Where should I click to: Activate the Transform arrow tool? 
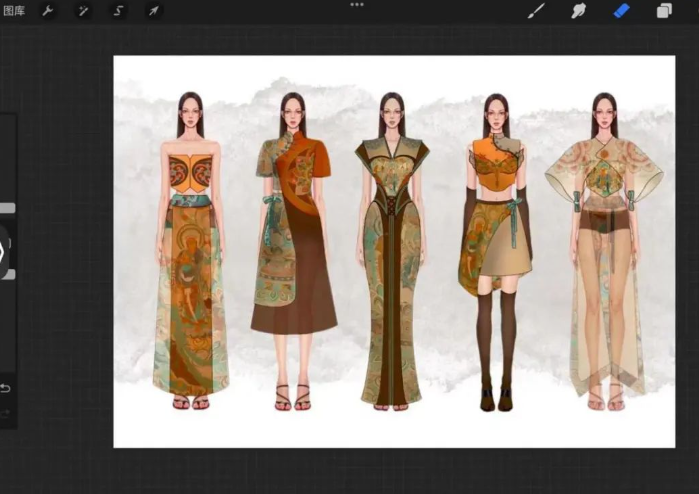(x=153, y=11)
